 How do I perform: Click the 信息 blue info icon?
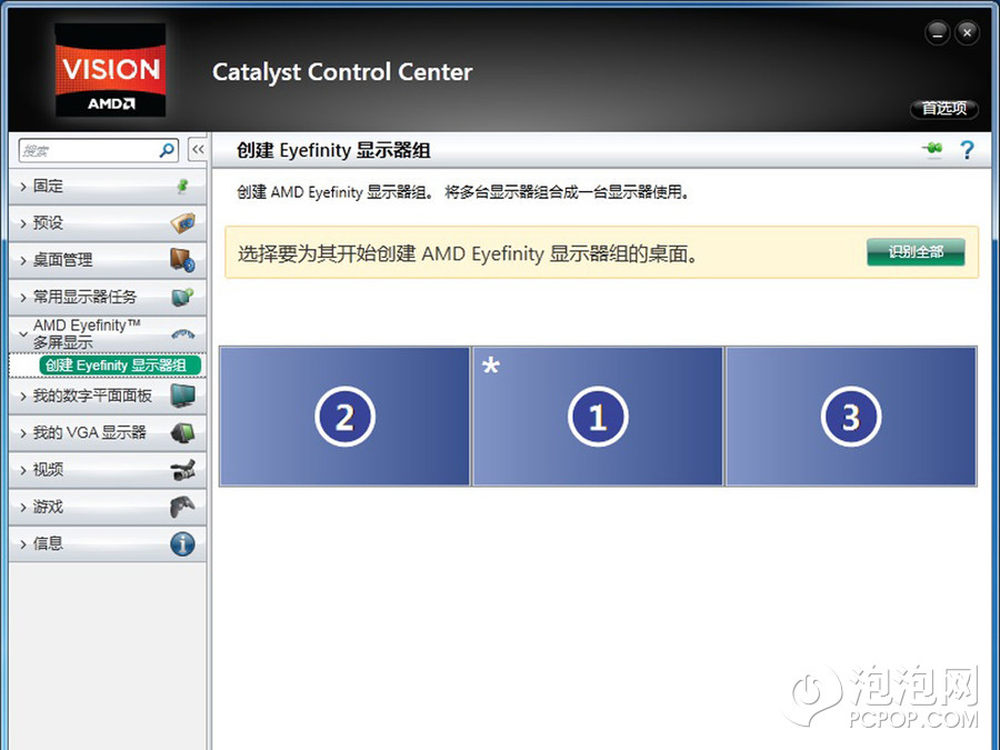(x=182, y=544)
